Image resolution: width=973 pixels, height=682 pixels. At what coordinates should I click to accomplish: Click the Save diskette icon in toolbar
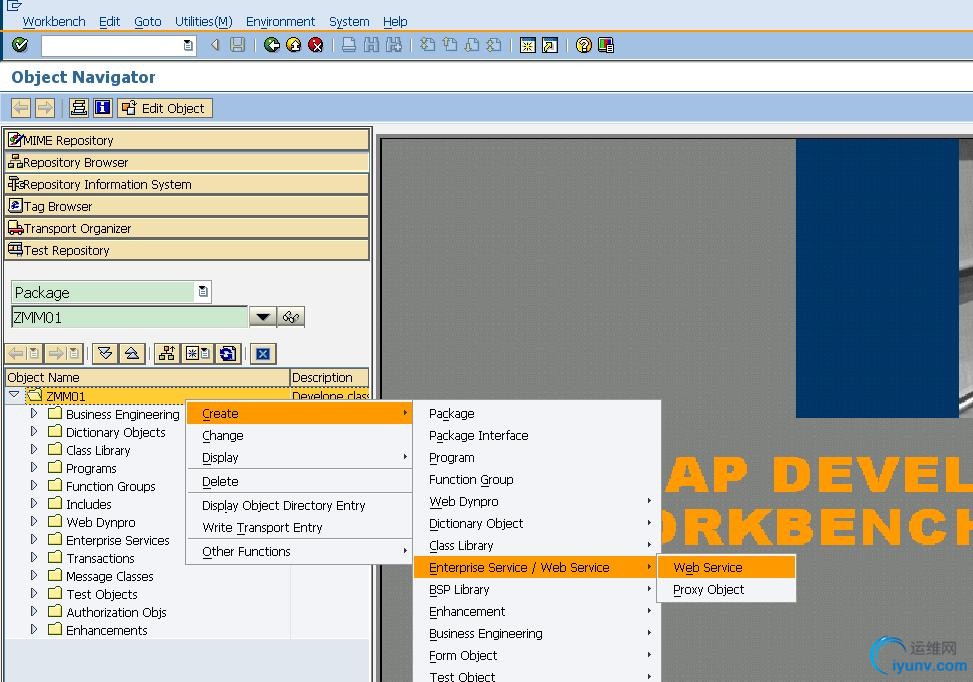pyautogui.click(x=238, y=45)
